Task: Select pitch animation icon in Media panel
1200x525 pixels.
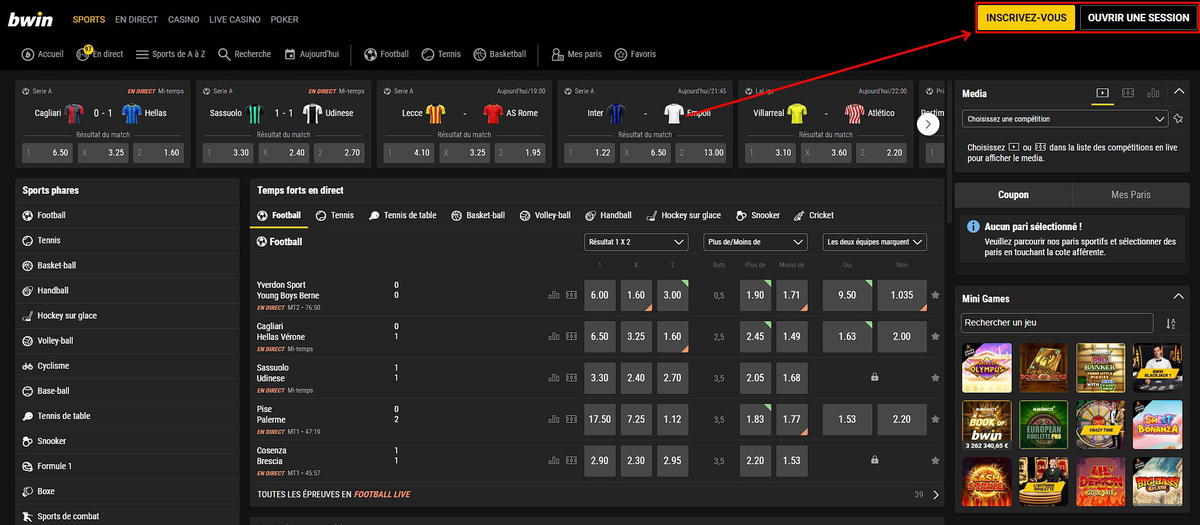Action: (x=1128, y=93)
